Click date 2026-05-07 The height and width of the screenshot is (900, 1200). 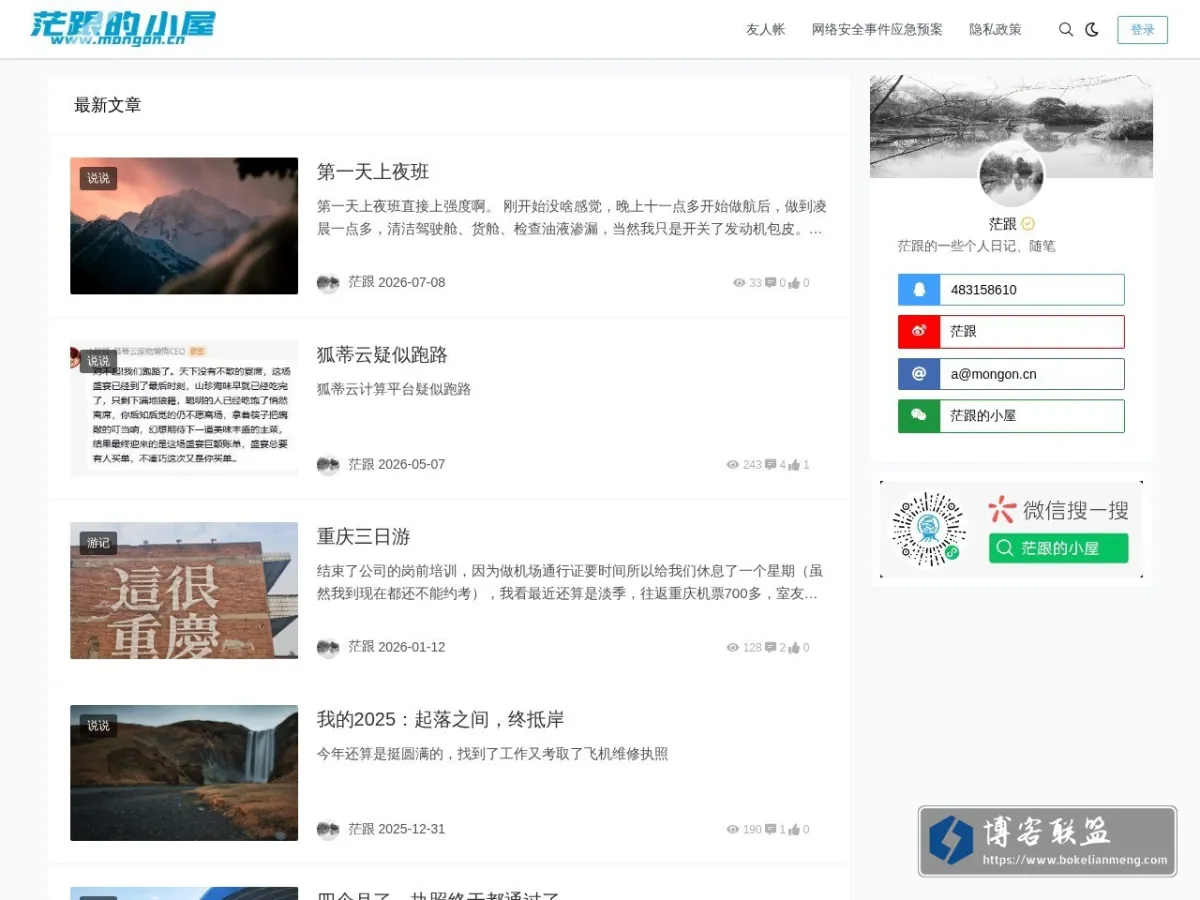411,465
